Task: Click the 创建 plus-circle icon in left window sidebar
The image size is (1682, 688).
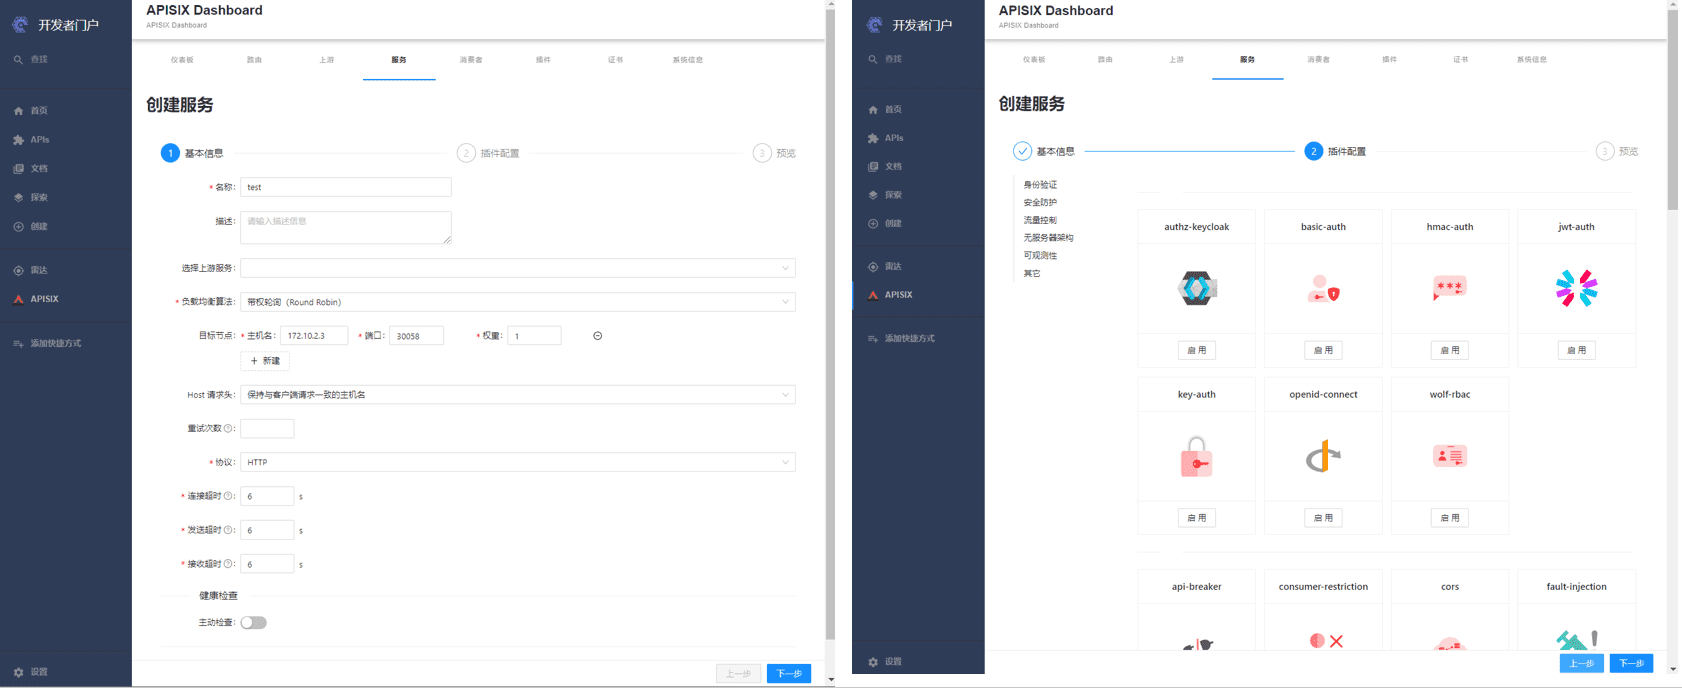Action: (18, 227)
